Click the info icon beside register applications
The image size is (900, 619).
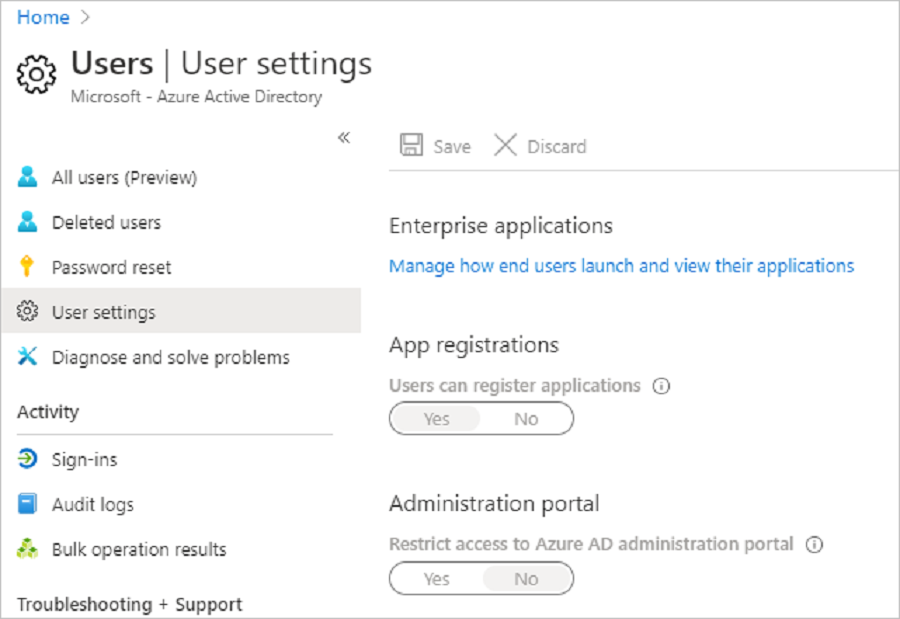pos(661,386)
